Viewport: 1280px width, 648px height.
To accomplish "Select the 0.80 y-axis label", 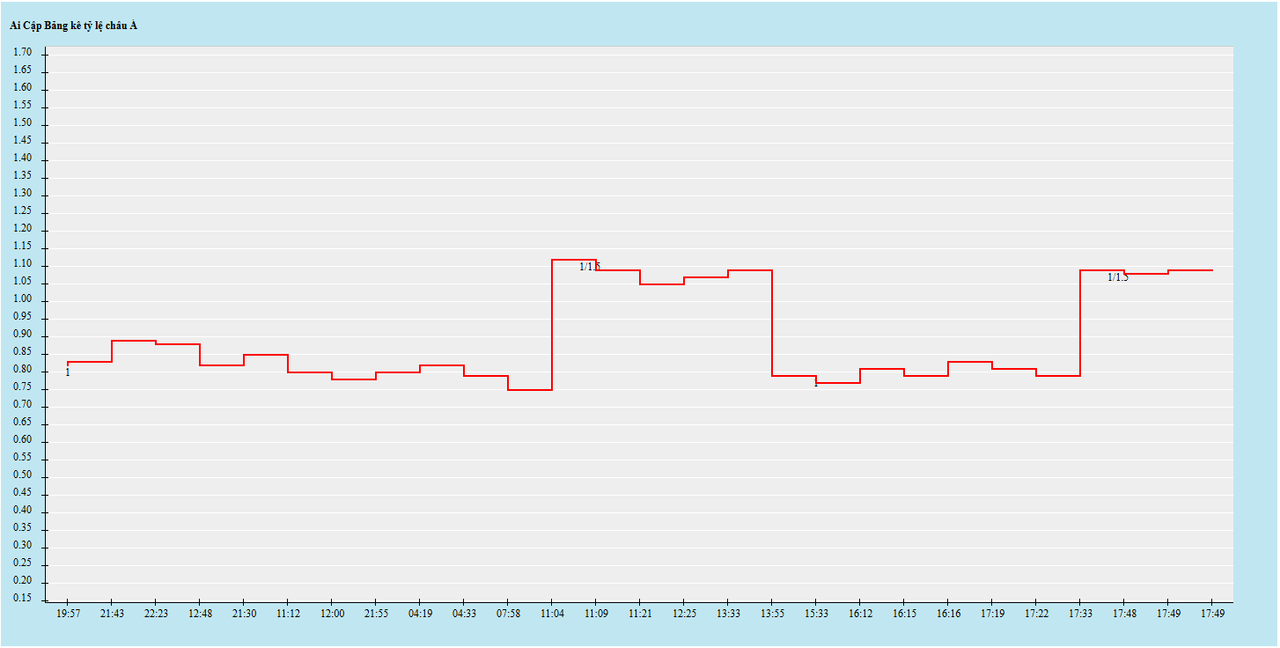I will pos(23,370).
